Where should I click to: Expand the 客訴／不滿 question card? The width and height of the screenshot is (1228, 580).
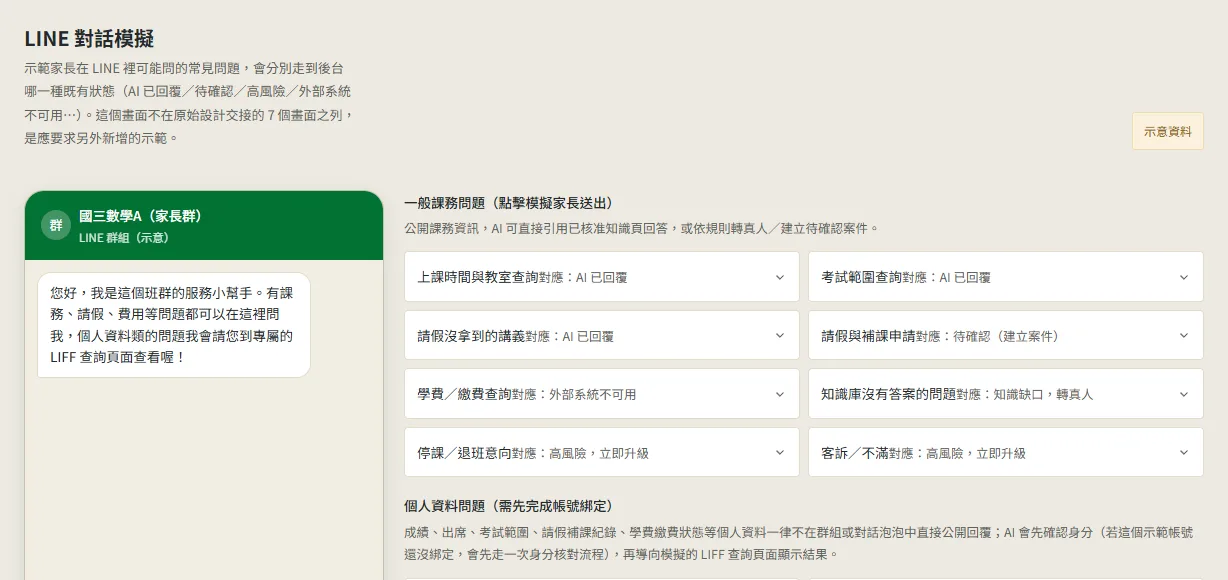tap(1005, 453)
